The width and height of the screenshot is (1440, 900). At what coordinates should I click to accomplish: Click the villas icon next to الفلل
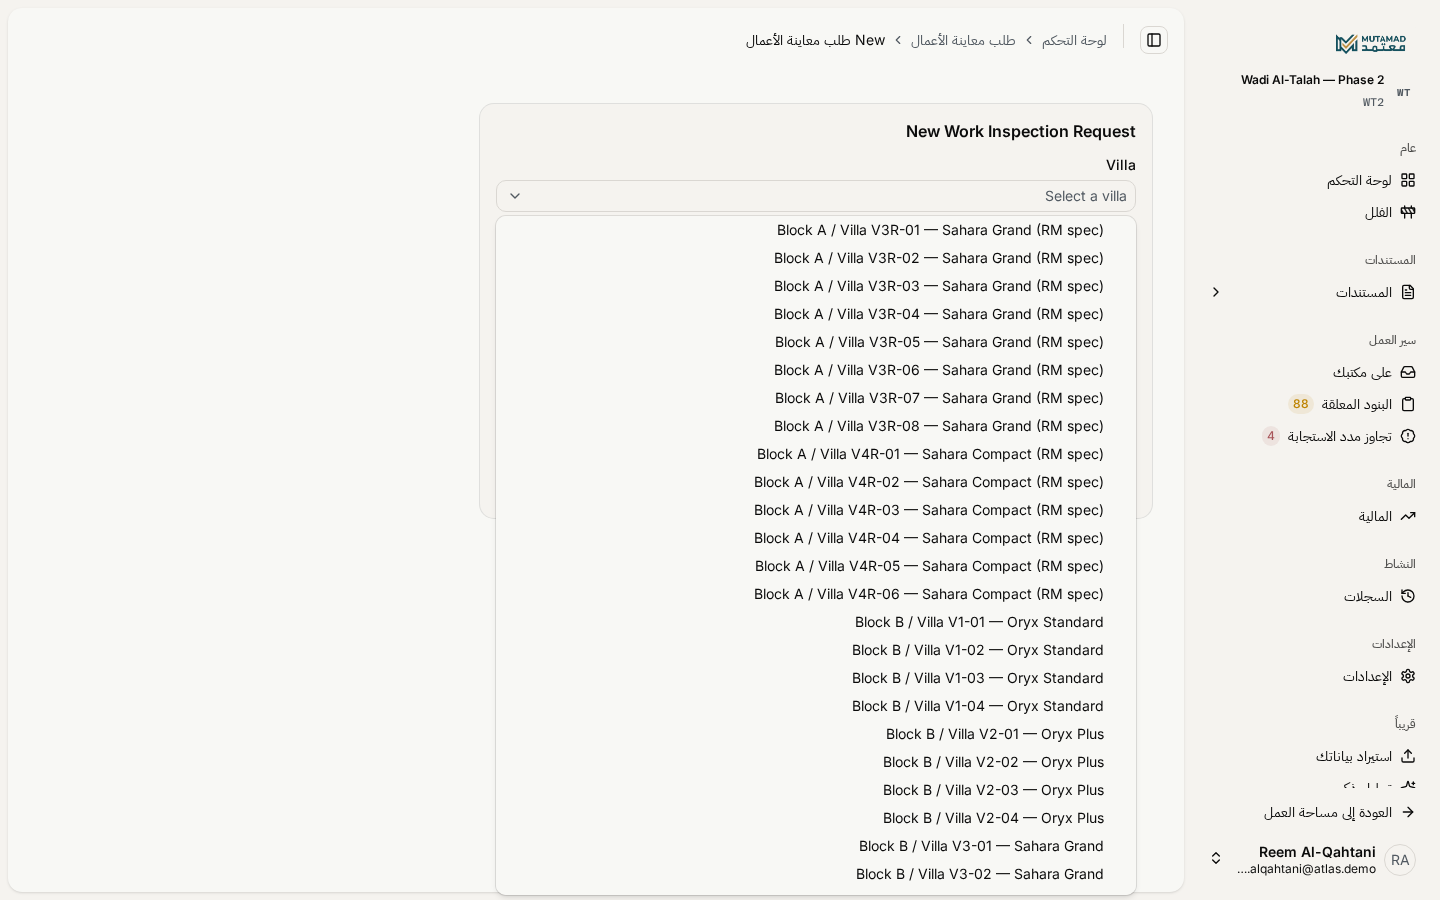pyautogui.click(x=1408, y=212)
